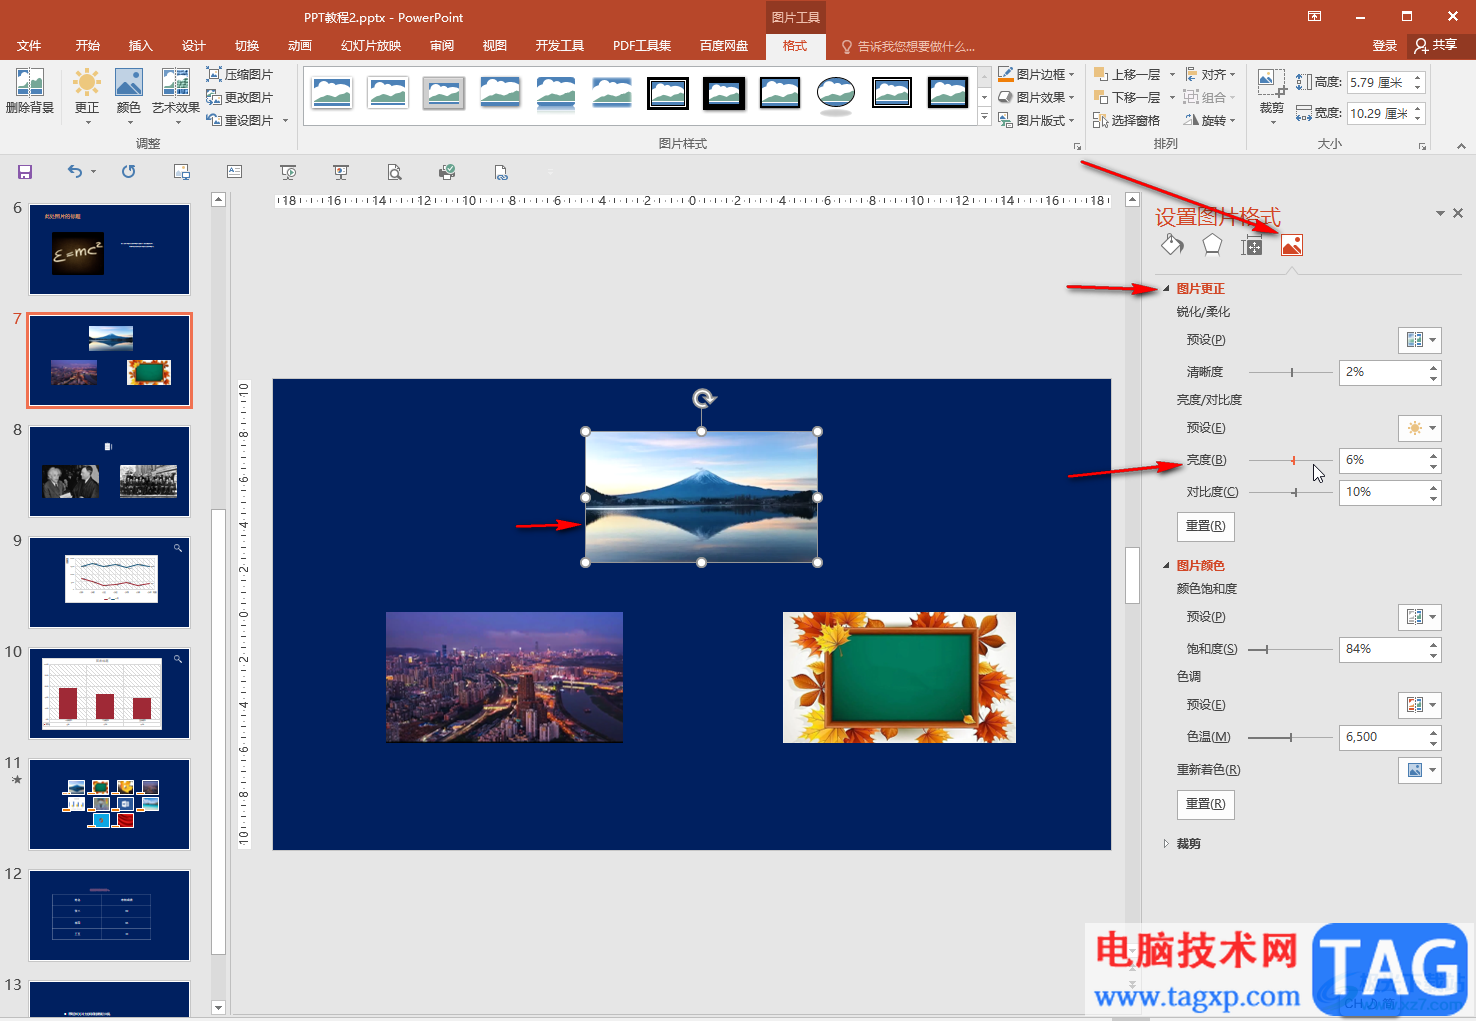The width and height of the screenshot is (1476, 1021).
Task: Click Reset Picture (重设图片)
Action: tap(240, 121)
